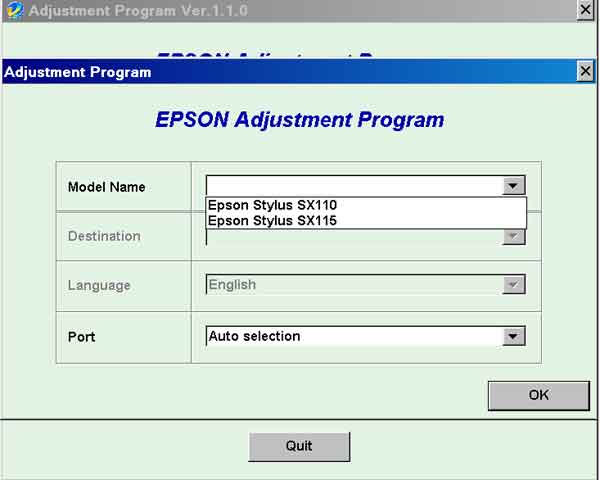Click the Language label
The width and height of the screenshot is (600, 480).
click(99, 286)
